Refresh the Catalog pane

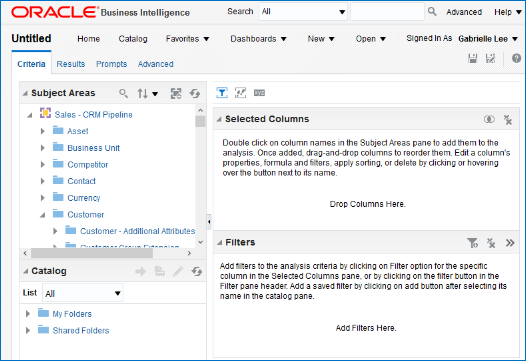197,271
